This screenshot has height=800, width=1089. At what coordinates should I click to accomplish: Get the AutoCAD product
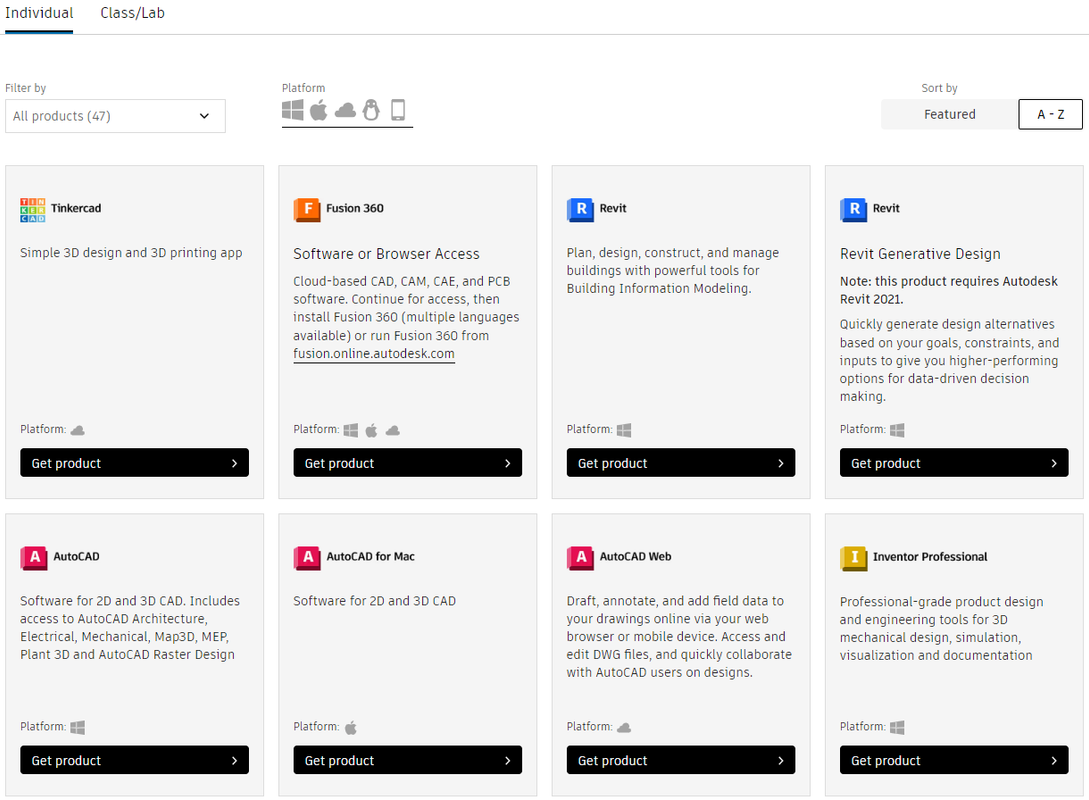click(134, 760)
